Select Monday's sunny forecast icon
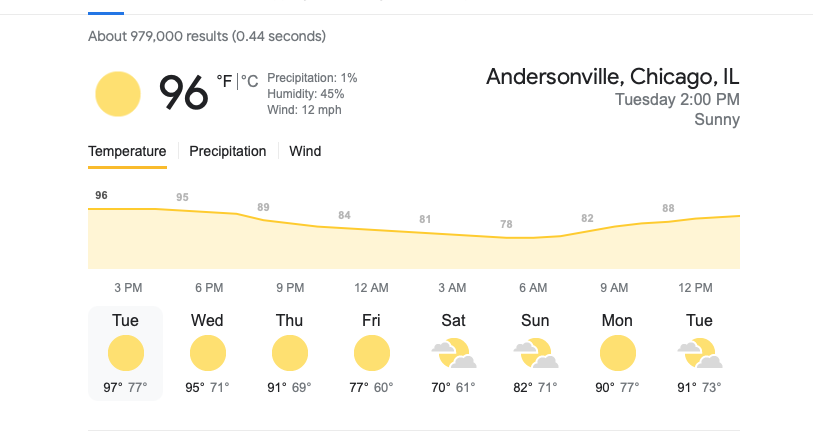This screenshot has height=435, width=813. pyautogui.click(x=618, y=353)
